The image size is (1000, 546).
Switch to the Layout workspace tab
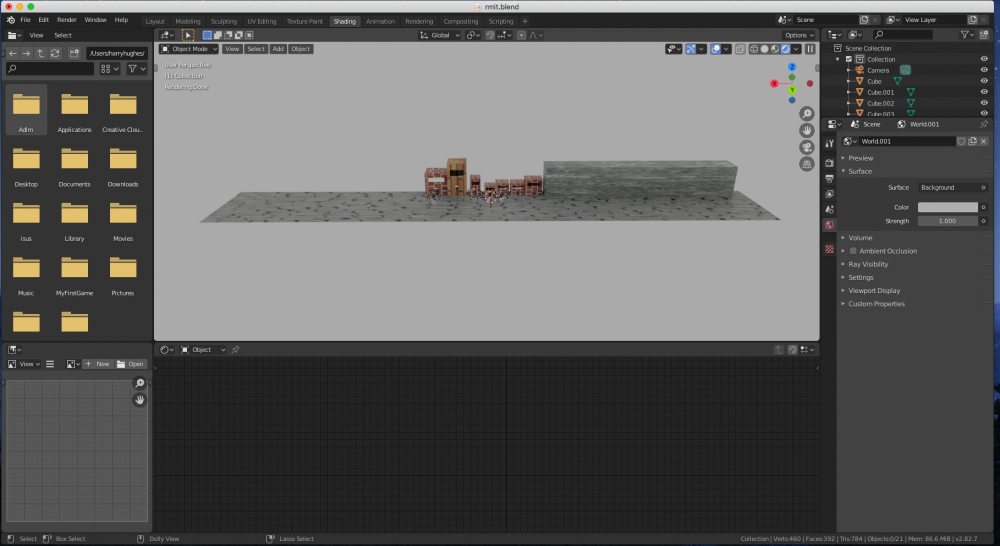click(x=155, y=21)
